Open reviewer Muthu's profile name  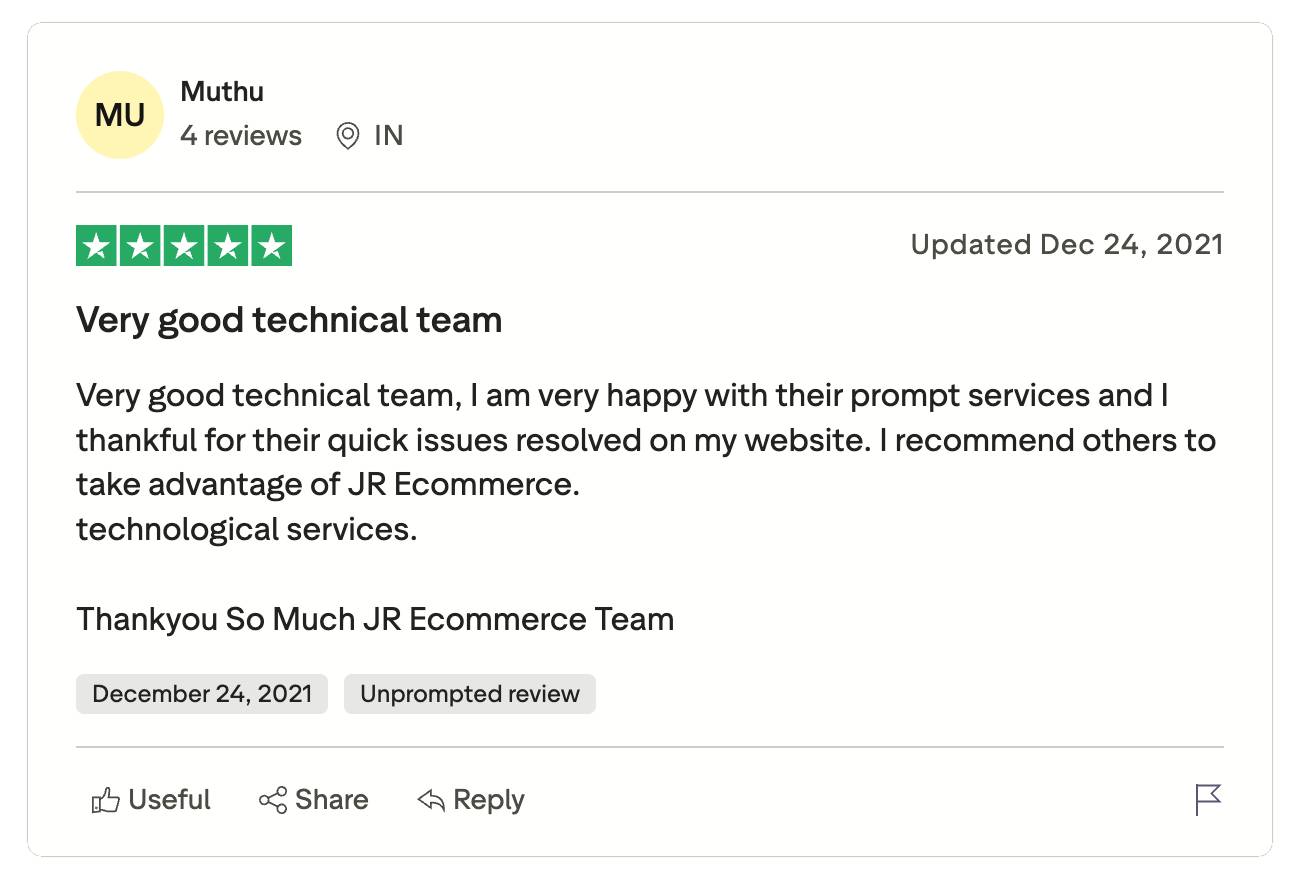[222, 92]
